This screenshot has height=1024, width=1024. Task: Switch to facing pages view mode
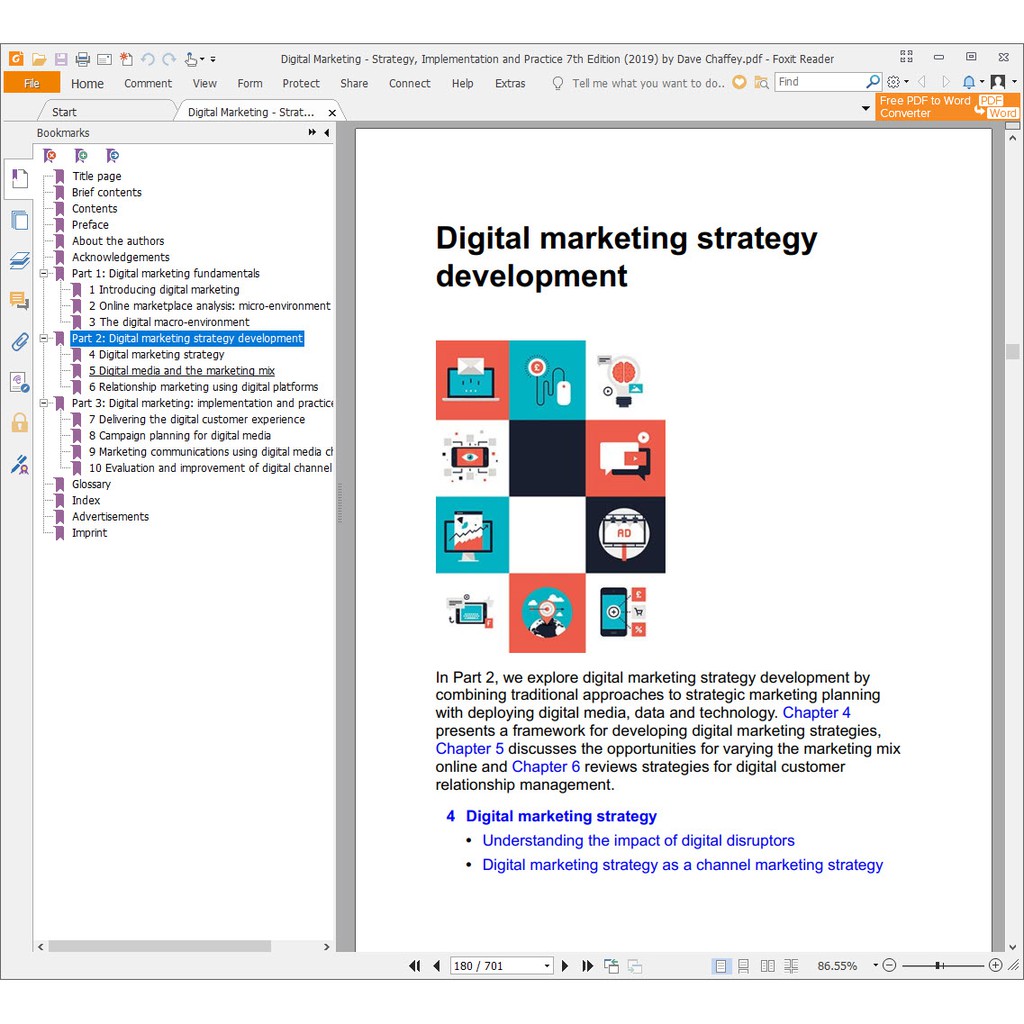tap(767, 966)
